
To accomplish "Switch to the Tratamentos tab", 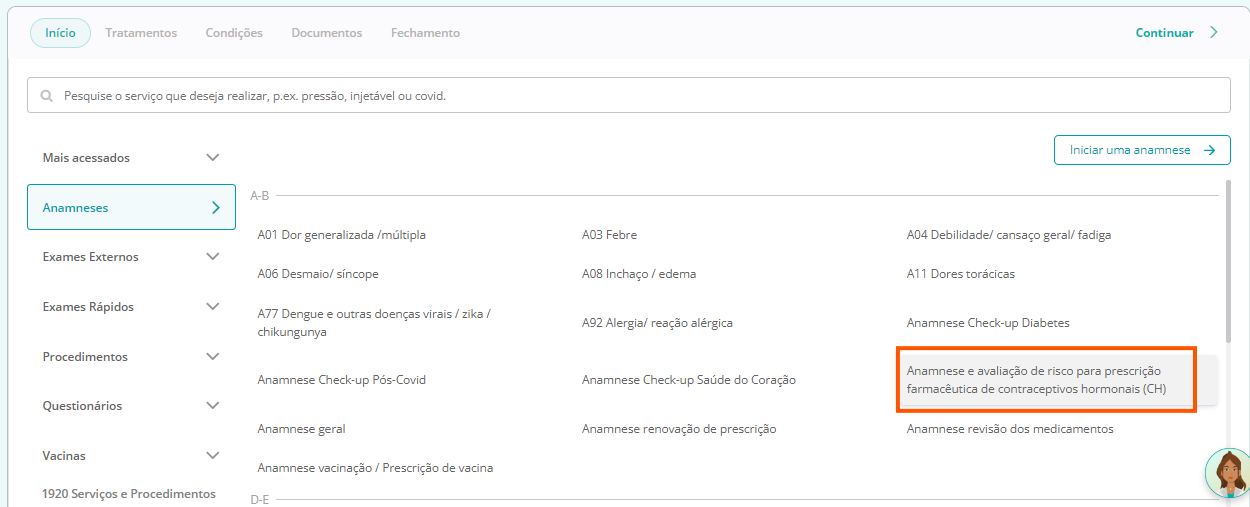I will [x=141, y=33].
